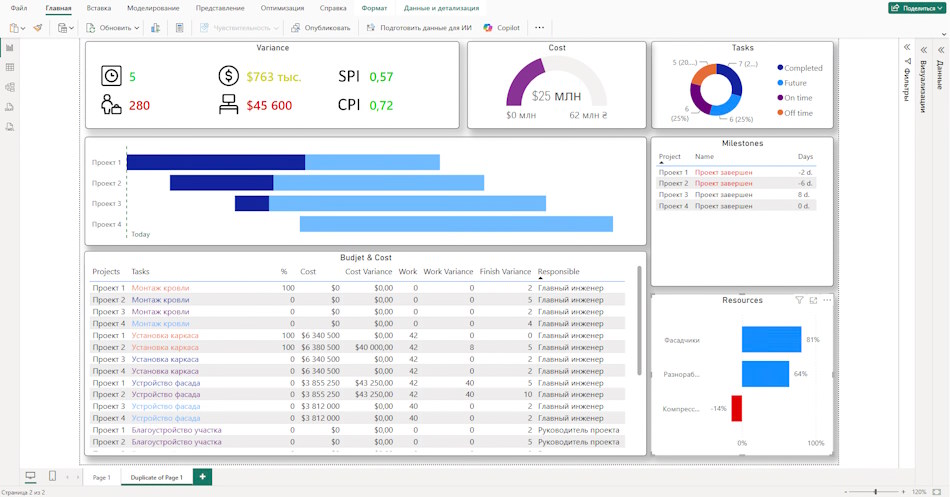Open the Обновить dropdown arrow
Screen dimensions: 950x497
pyautogui.click(x=136, y=28)
